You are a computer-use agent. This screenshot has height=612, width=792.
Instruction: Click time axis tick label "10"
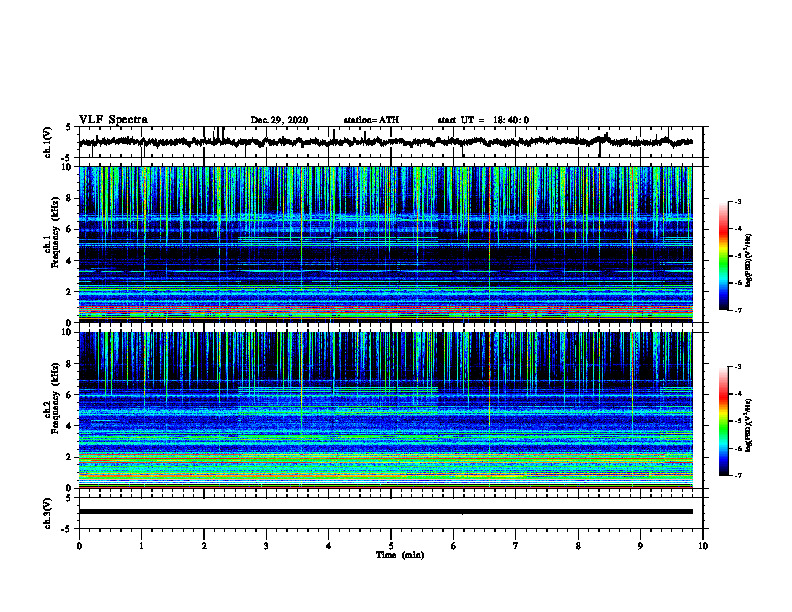pos(703,546)
